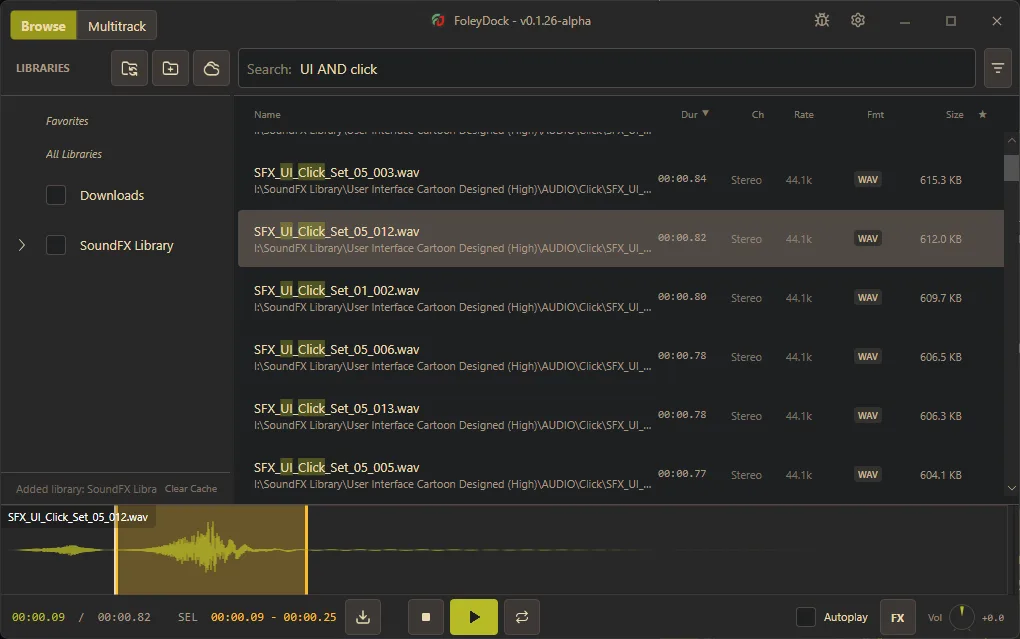Open the settings gear icon
Screen dimensions: 1020x639
pos(858,20)
